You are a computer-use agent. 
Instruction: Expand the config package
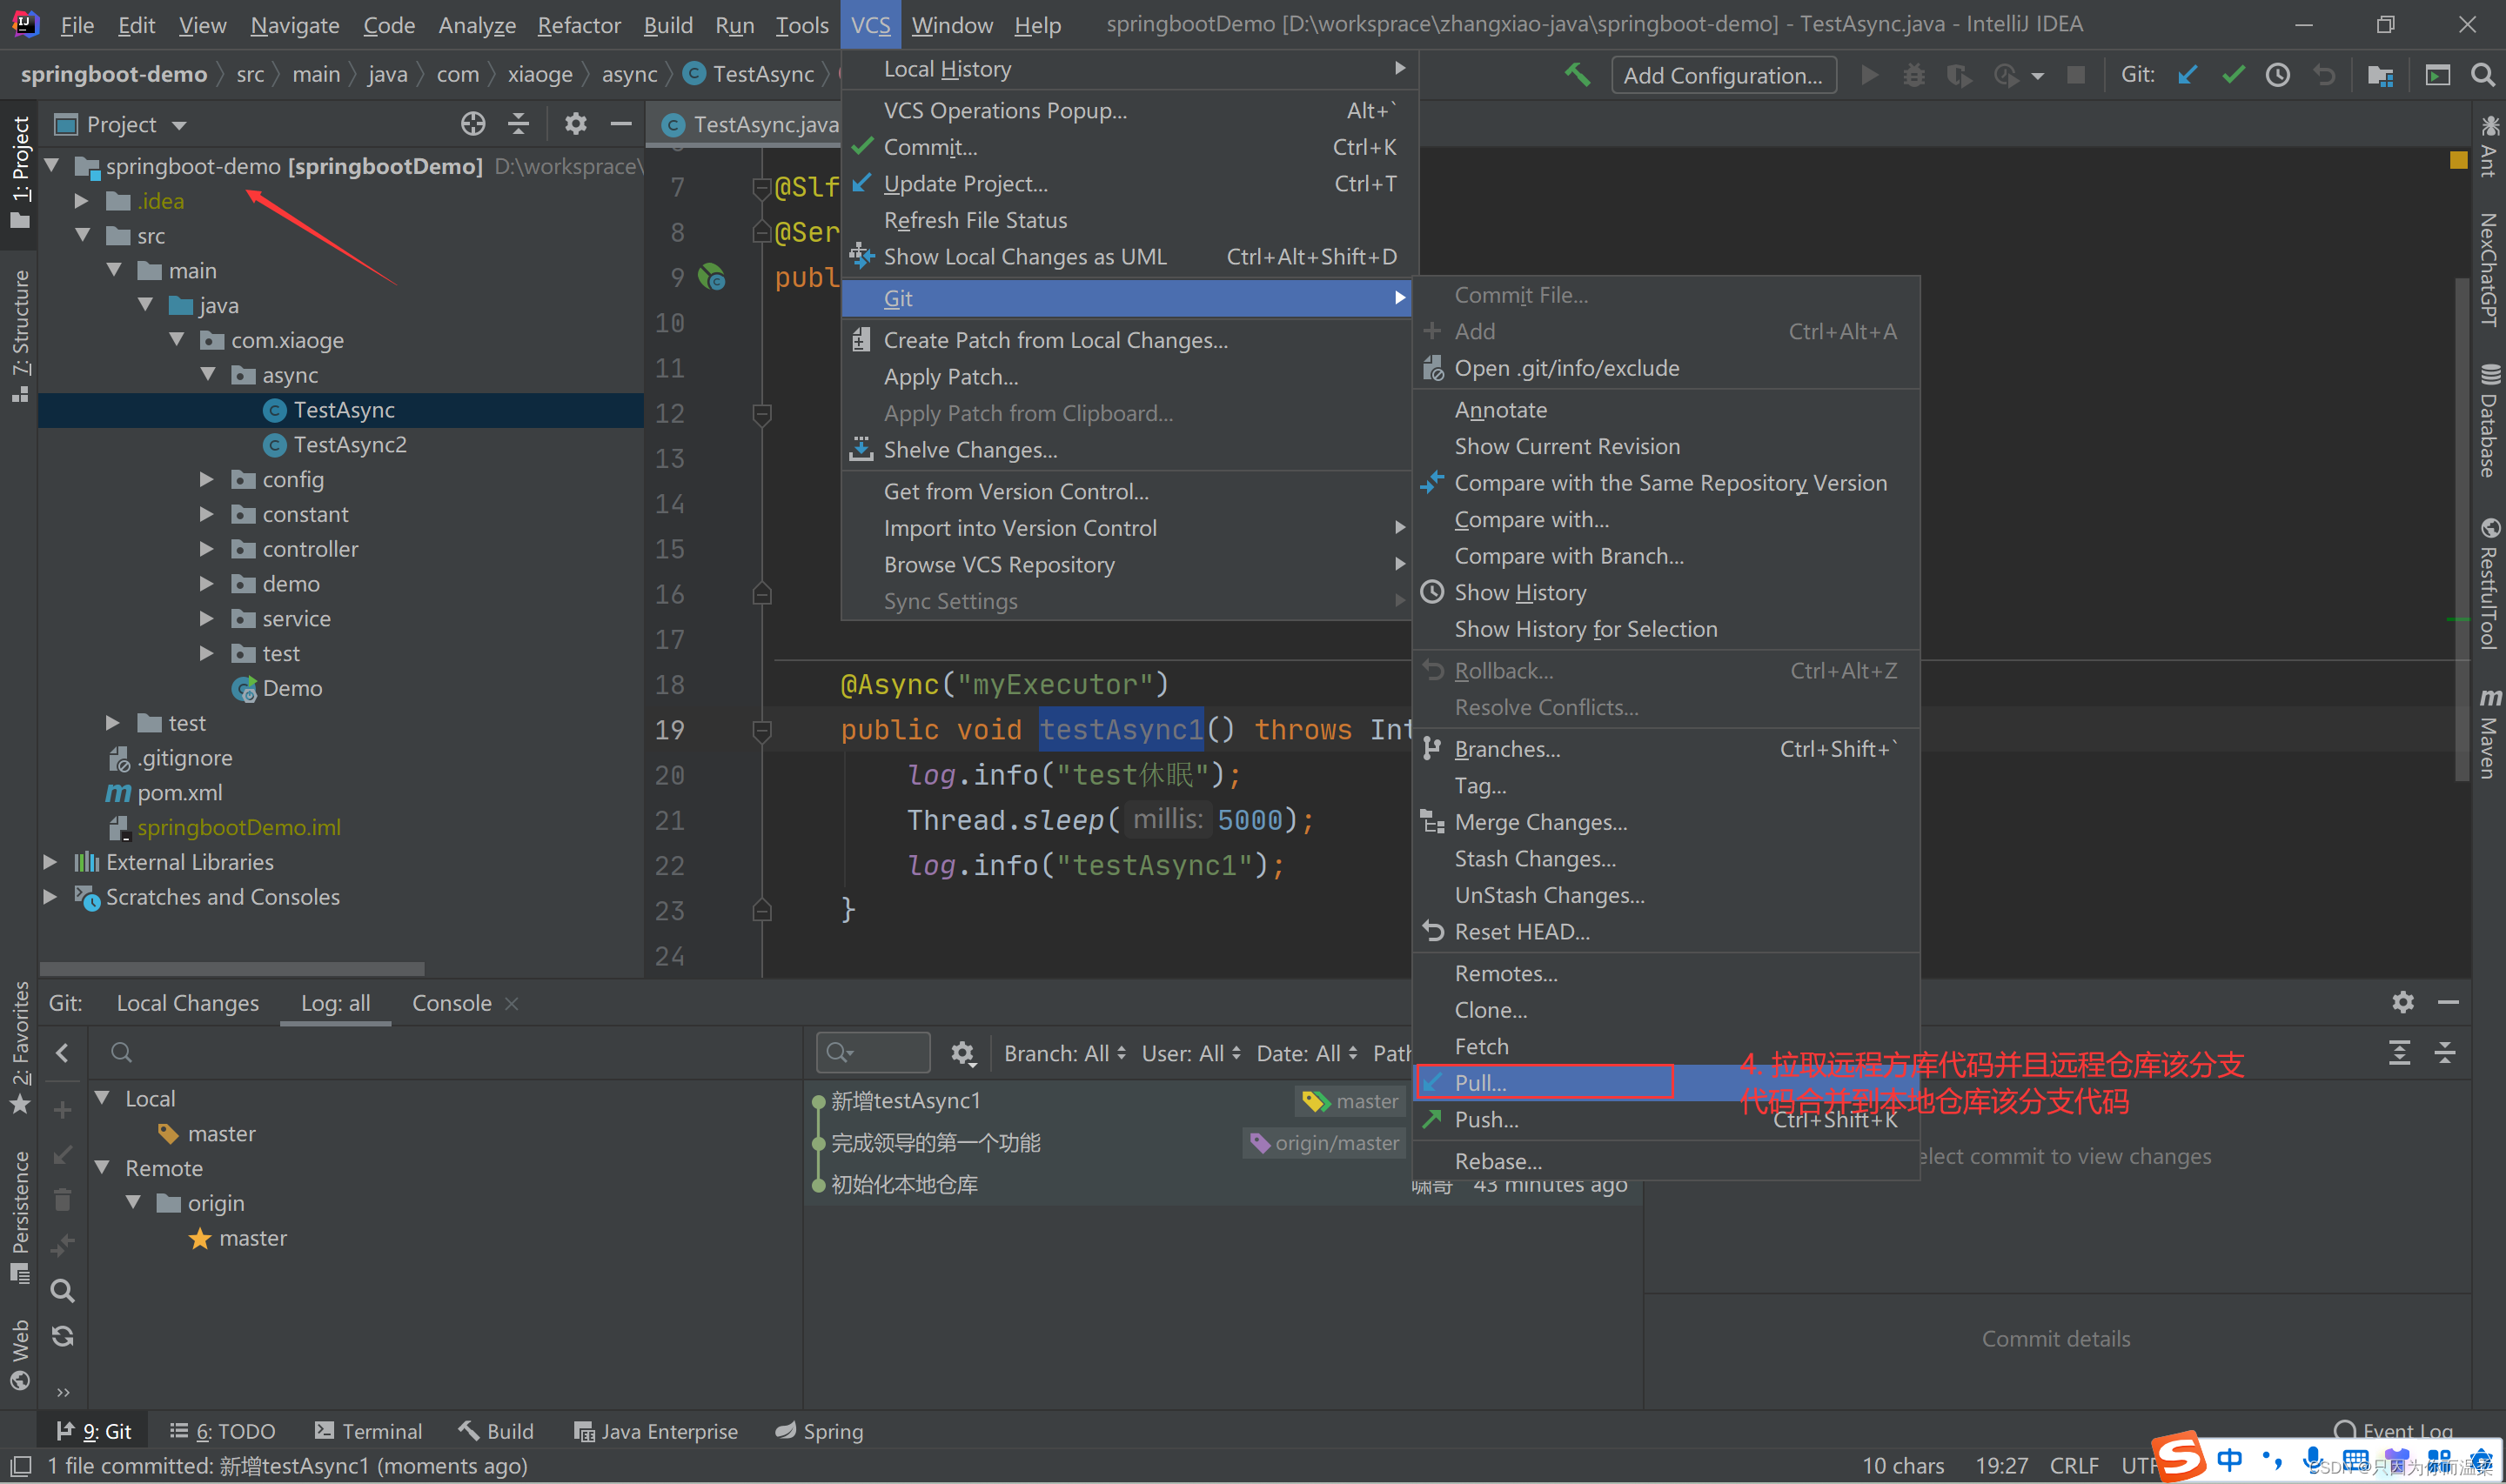pyautogui.click(x=207, y=480)
